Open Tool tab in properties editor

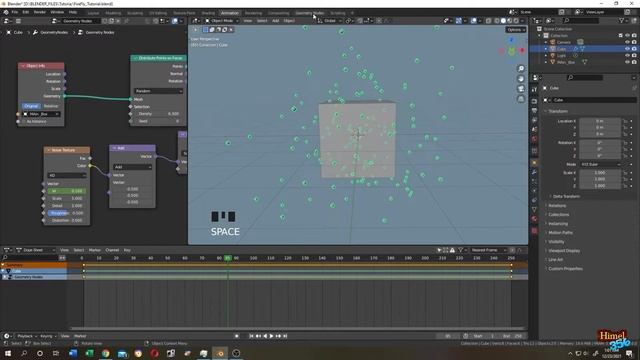pos(534,90)
